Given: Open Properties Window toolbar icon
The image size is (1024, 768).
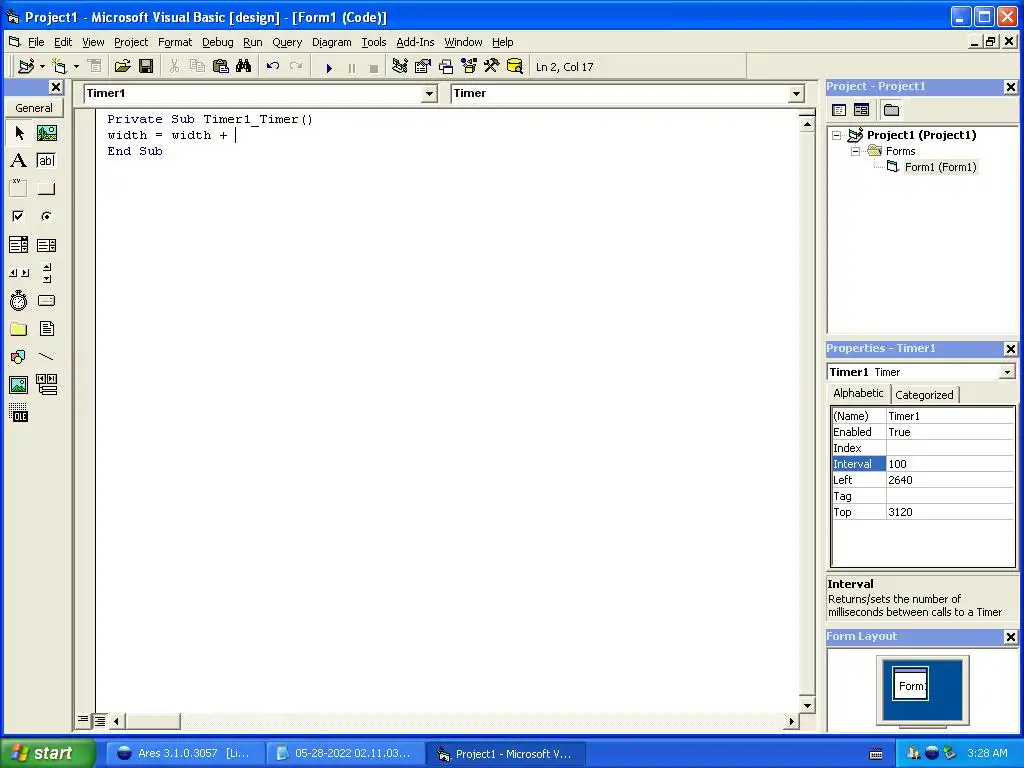Looking at the screenshot, I should [423, 66].
